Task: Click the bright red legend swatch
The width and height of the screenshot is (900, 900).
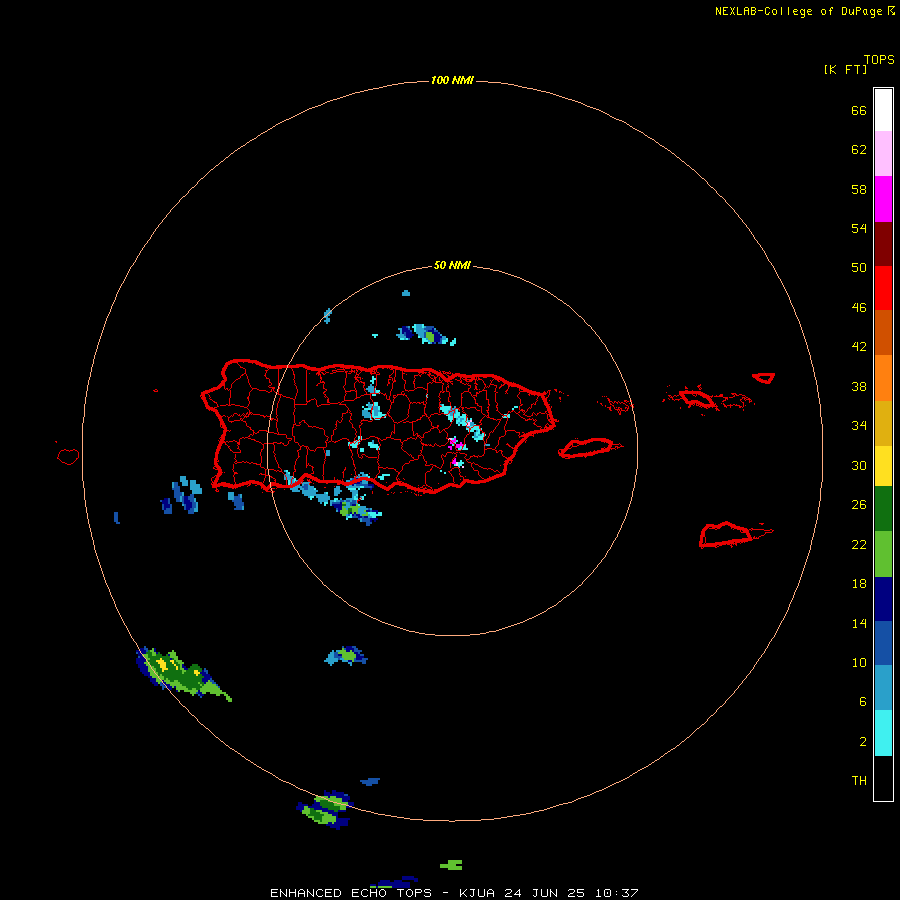Action: pos(883,288)
